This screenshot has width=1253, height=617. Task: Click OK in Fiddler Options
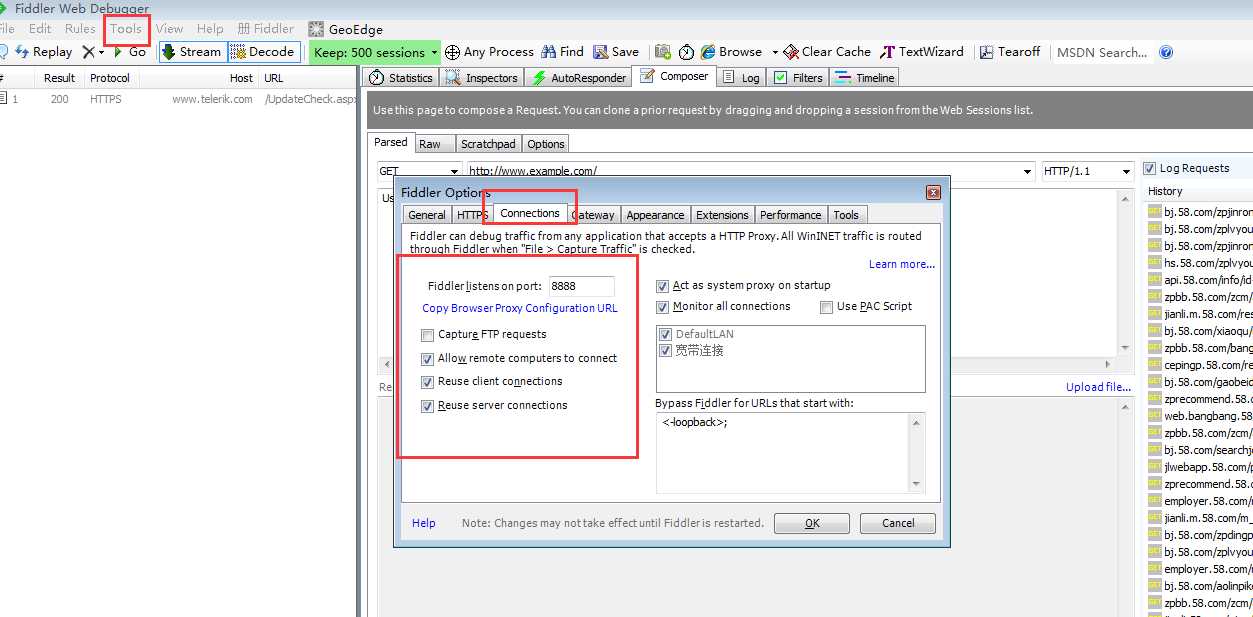coord(812,523)
